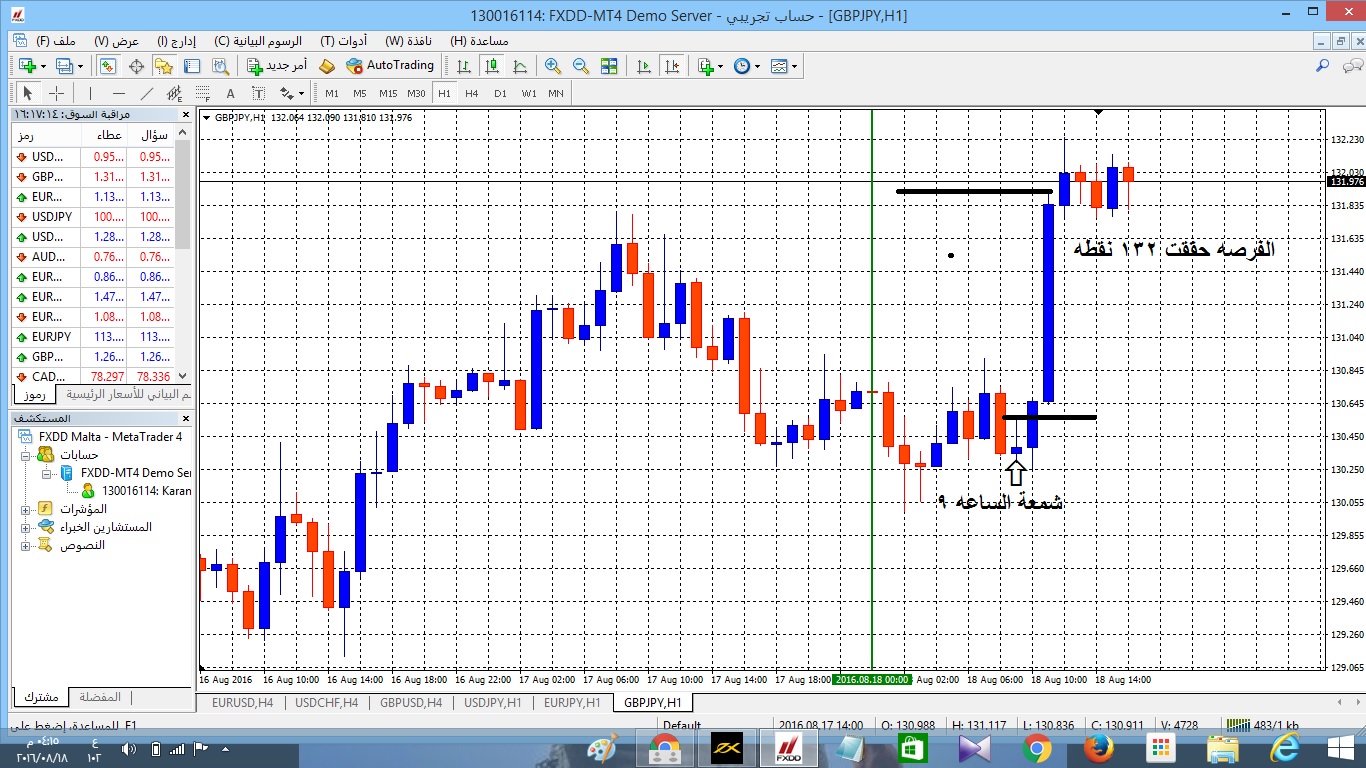Open Windows Store from the taskbar

[x=912, y=748]
